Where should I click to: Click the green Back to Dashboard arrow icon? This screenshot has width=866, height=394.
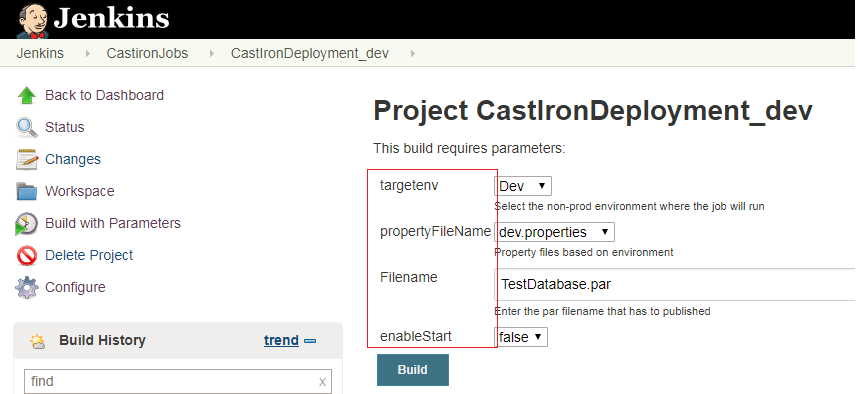[27, 96]
